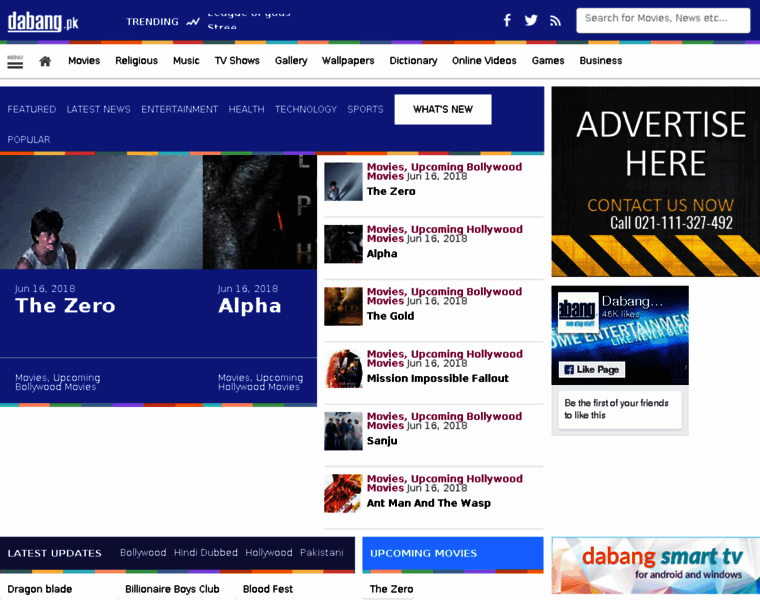Switch to the HEALTH tab
This screenshot has height=600, width=760.
point(246,110)
